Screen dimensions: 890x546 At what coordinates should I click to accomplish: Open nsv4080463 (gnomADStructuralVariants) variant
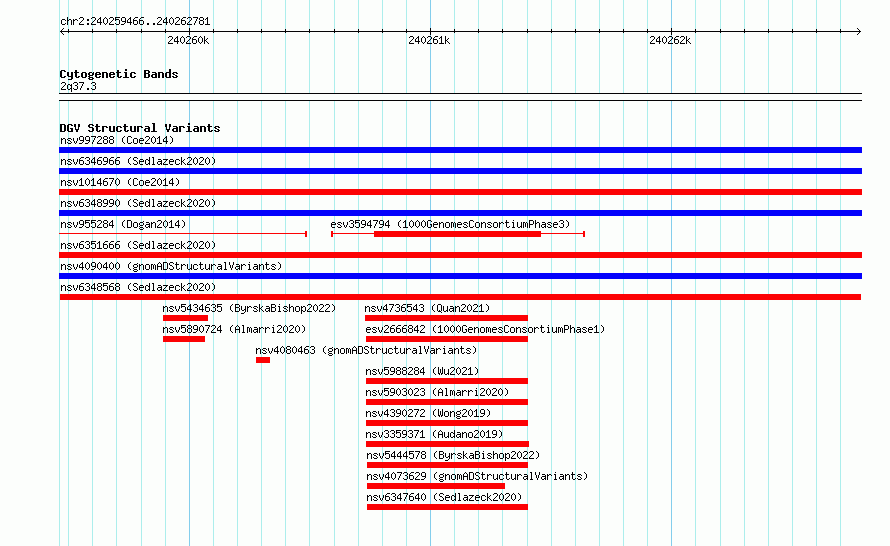[x=366, y=350]
